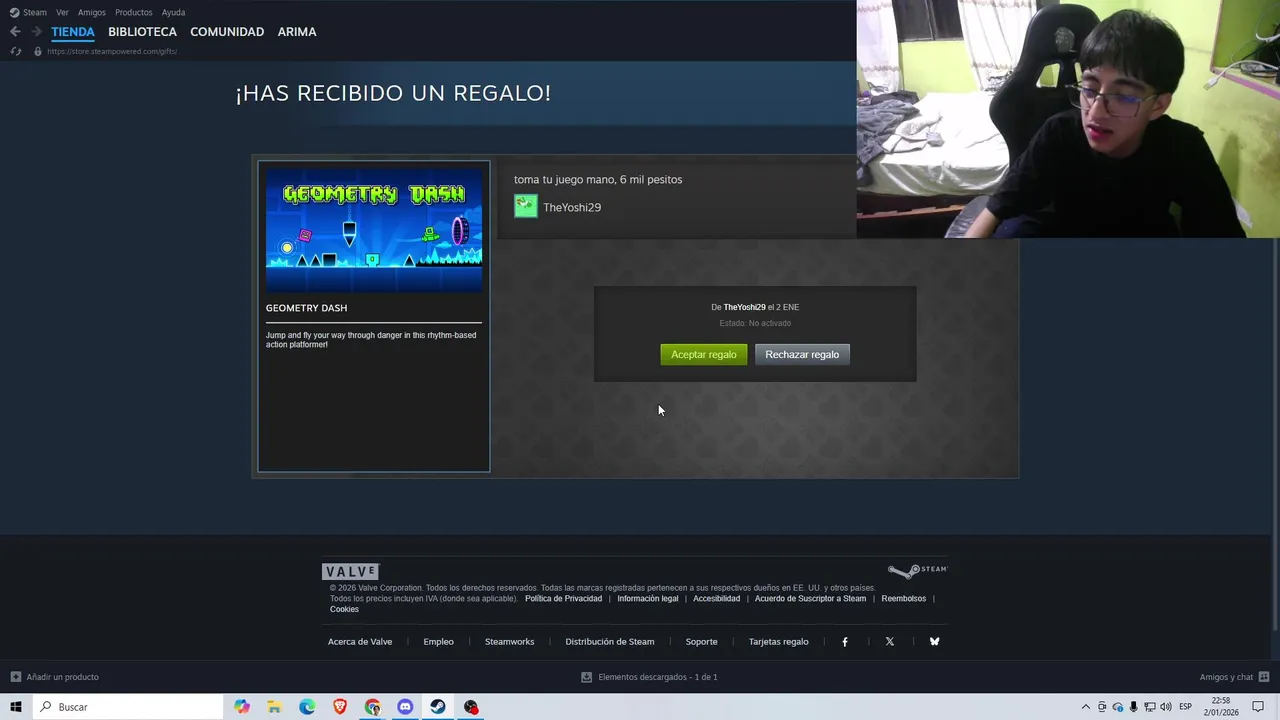Open File Explorer from the taskbar
The width and height of the screenshot is (1280, 720).
pyautogui.click(x=274, y=707)
